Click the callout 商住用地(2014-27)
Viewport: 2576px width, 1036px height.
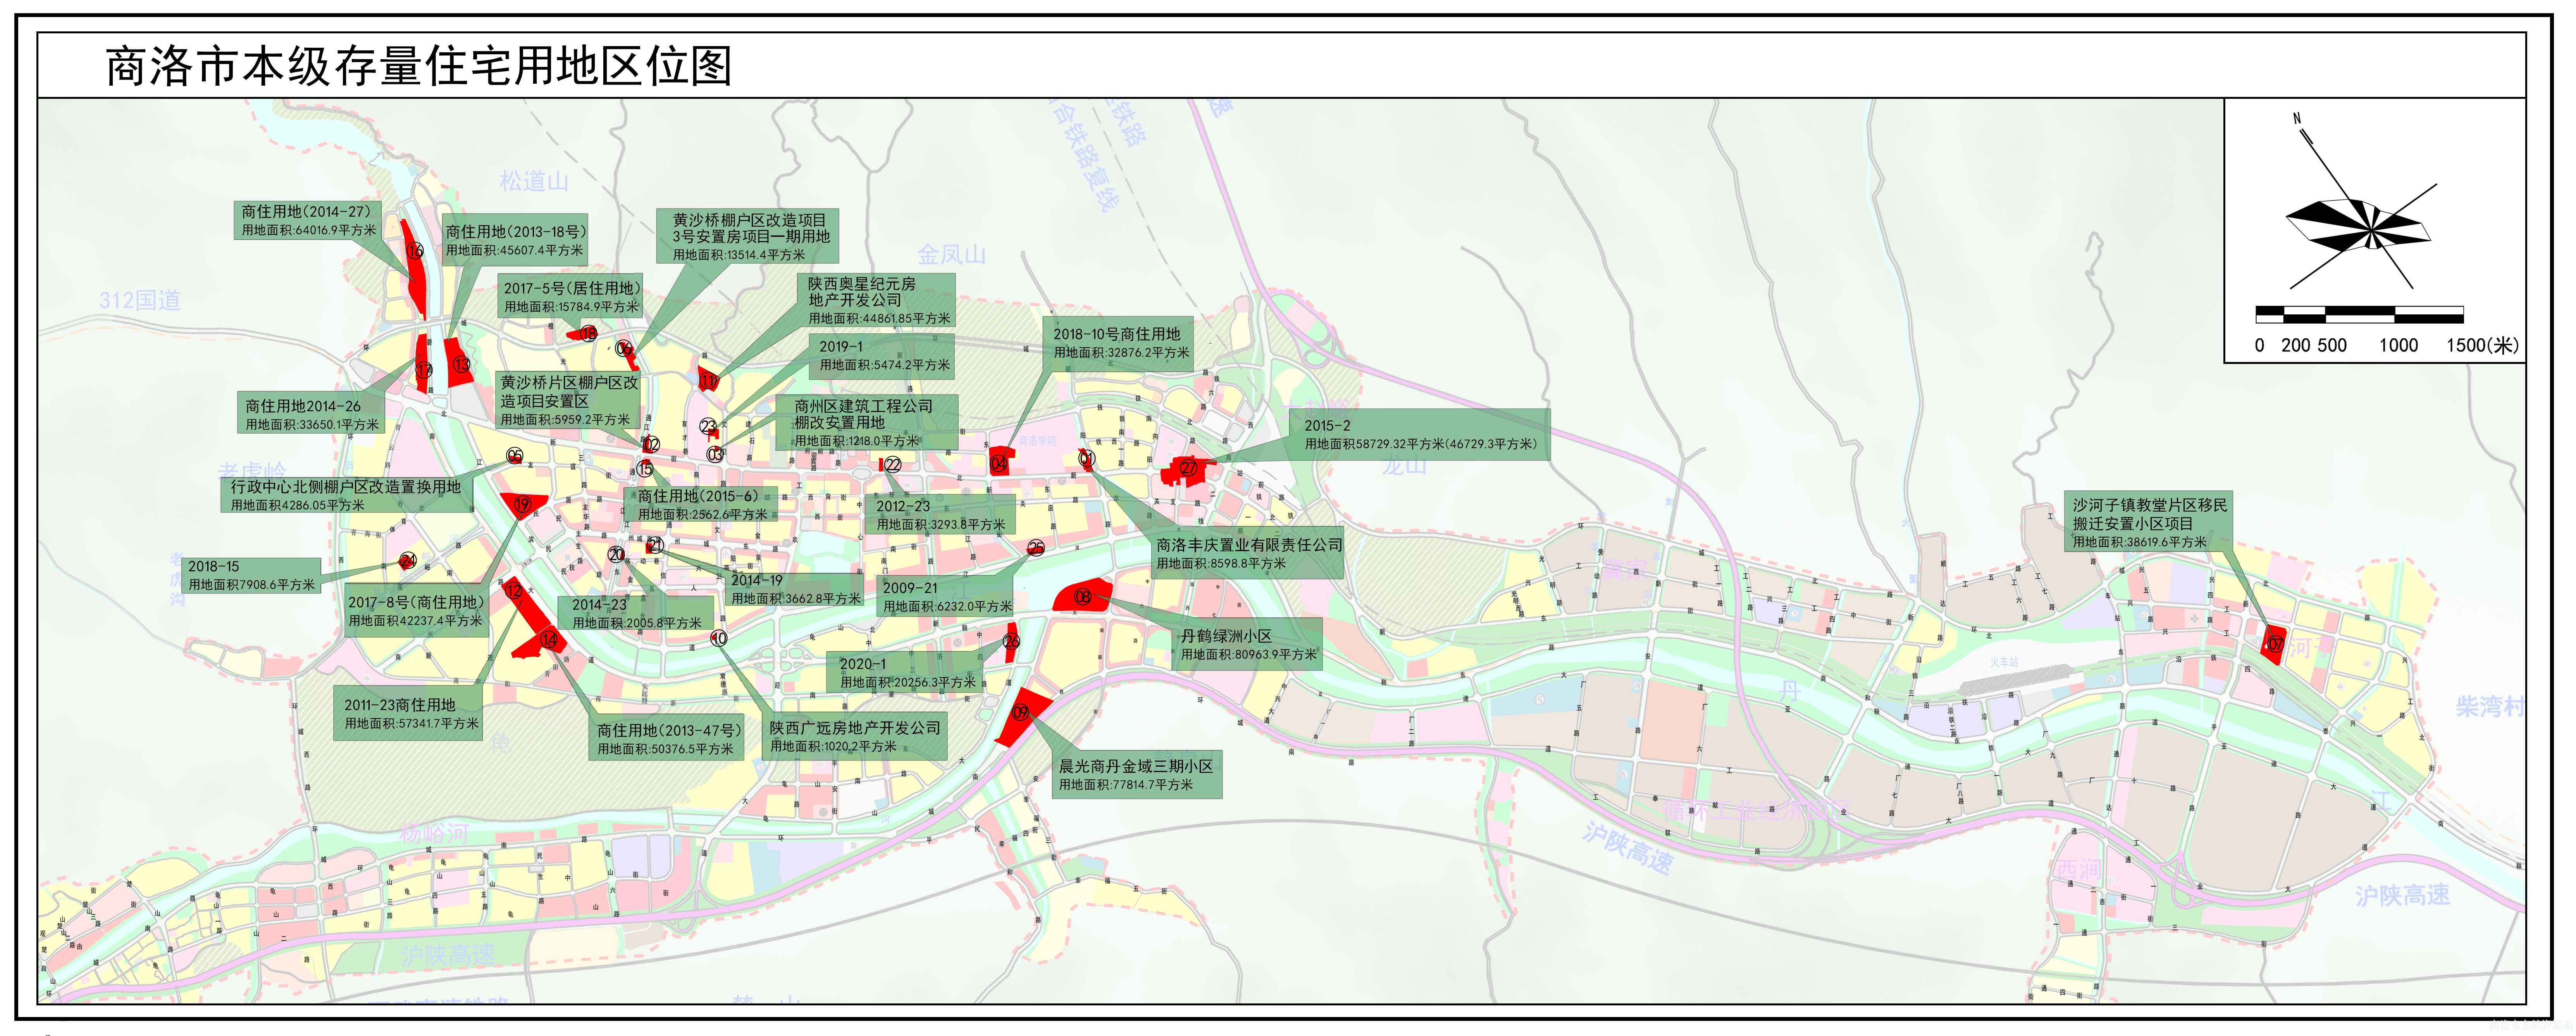click(308, 220)
